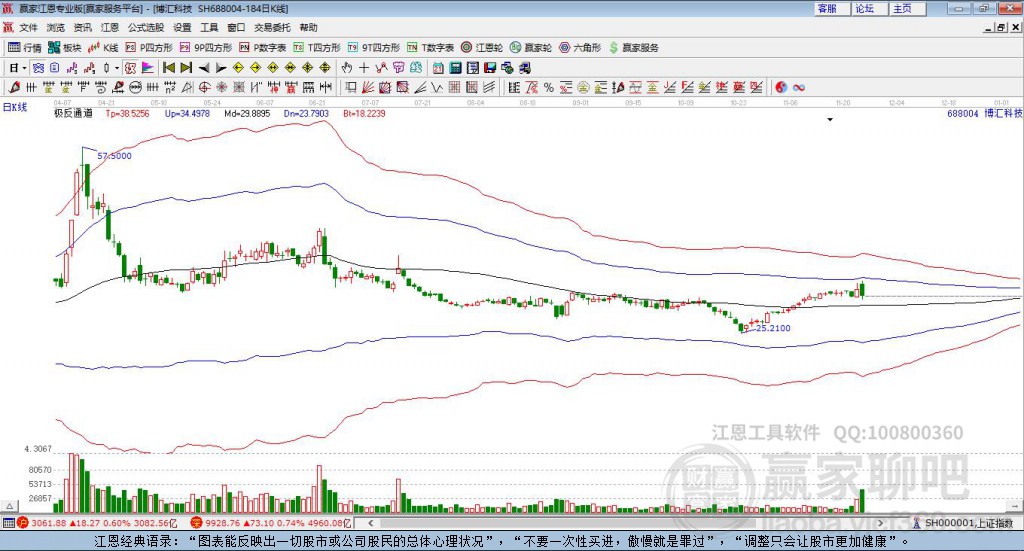Jump to last bar with skip-end icon
Screen dimensions: 1024x551
(x=186, y=67)
